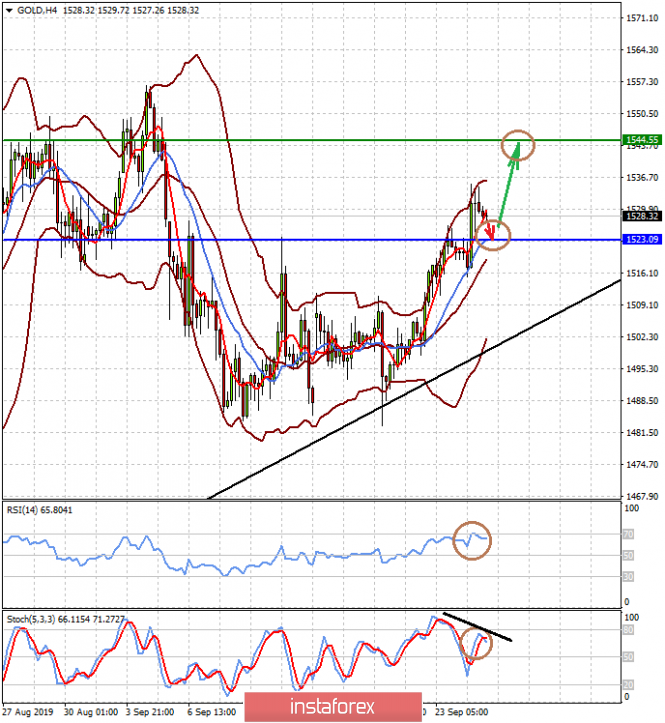
Task: Click the green horizontal resistance line
Action: coord(312,140)
